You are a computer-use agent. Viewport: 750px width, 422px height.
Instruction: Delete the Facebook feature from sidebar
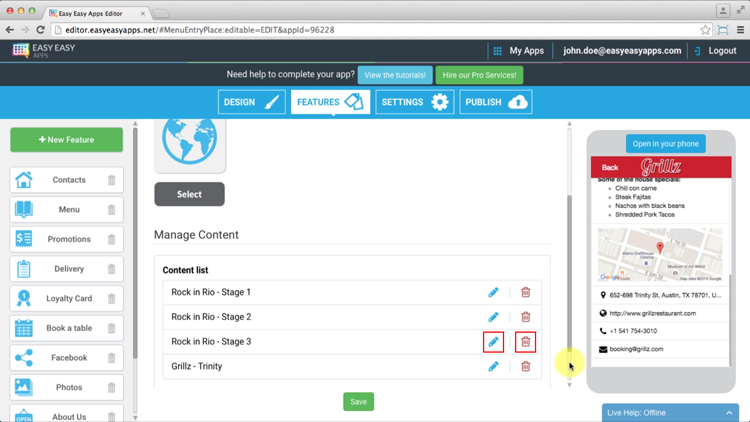click(x=111, y=358)
